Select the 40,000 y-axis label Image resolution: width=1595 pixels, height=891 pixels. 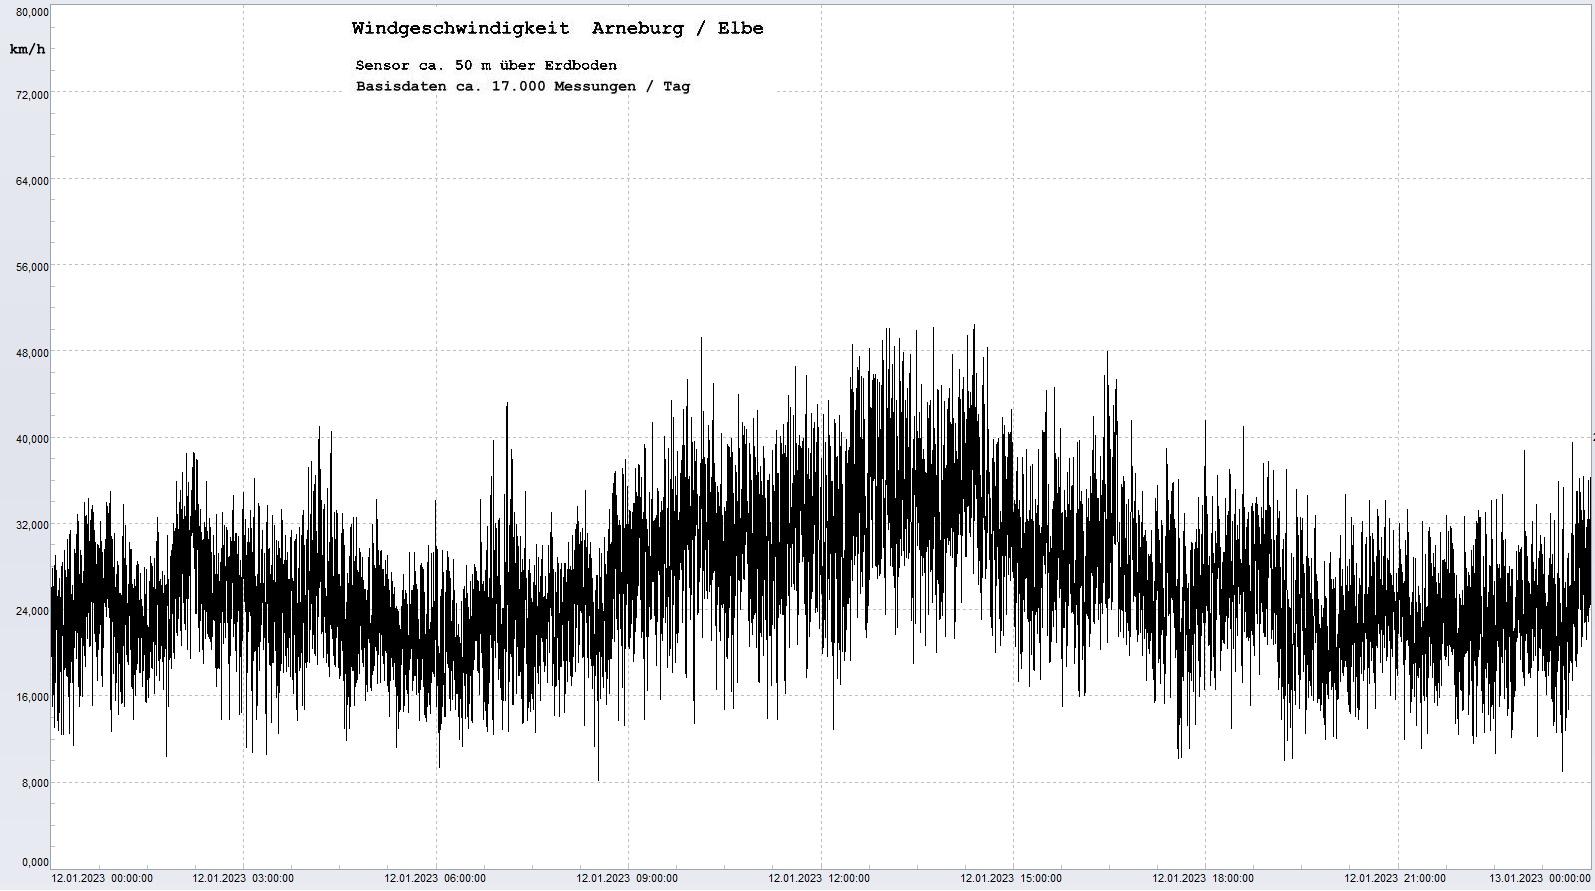click(x=31, y=439)
